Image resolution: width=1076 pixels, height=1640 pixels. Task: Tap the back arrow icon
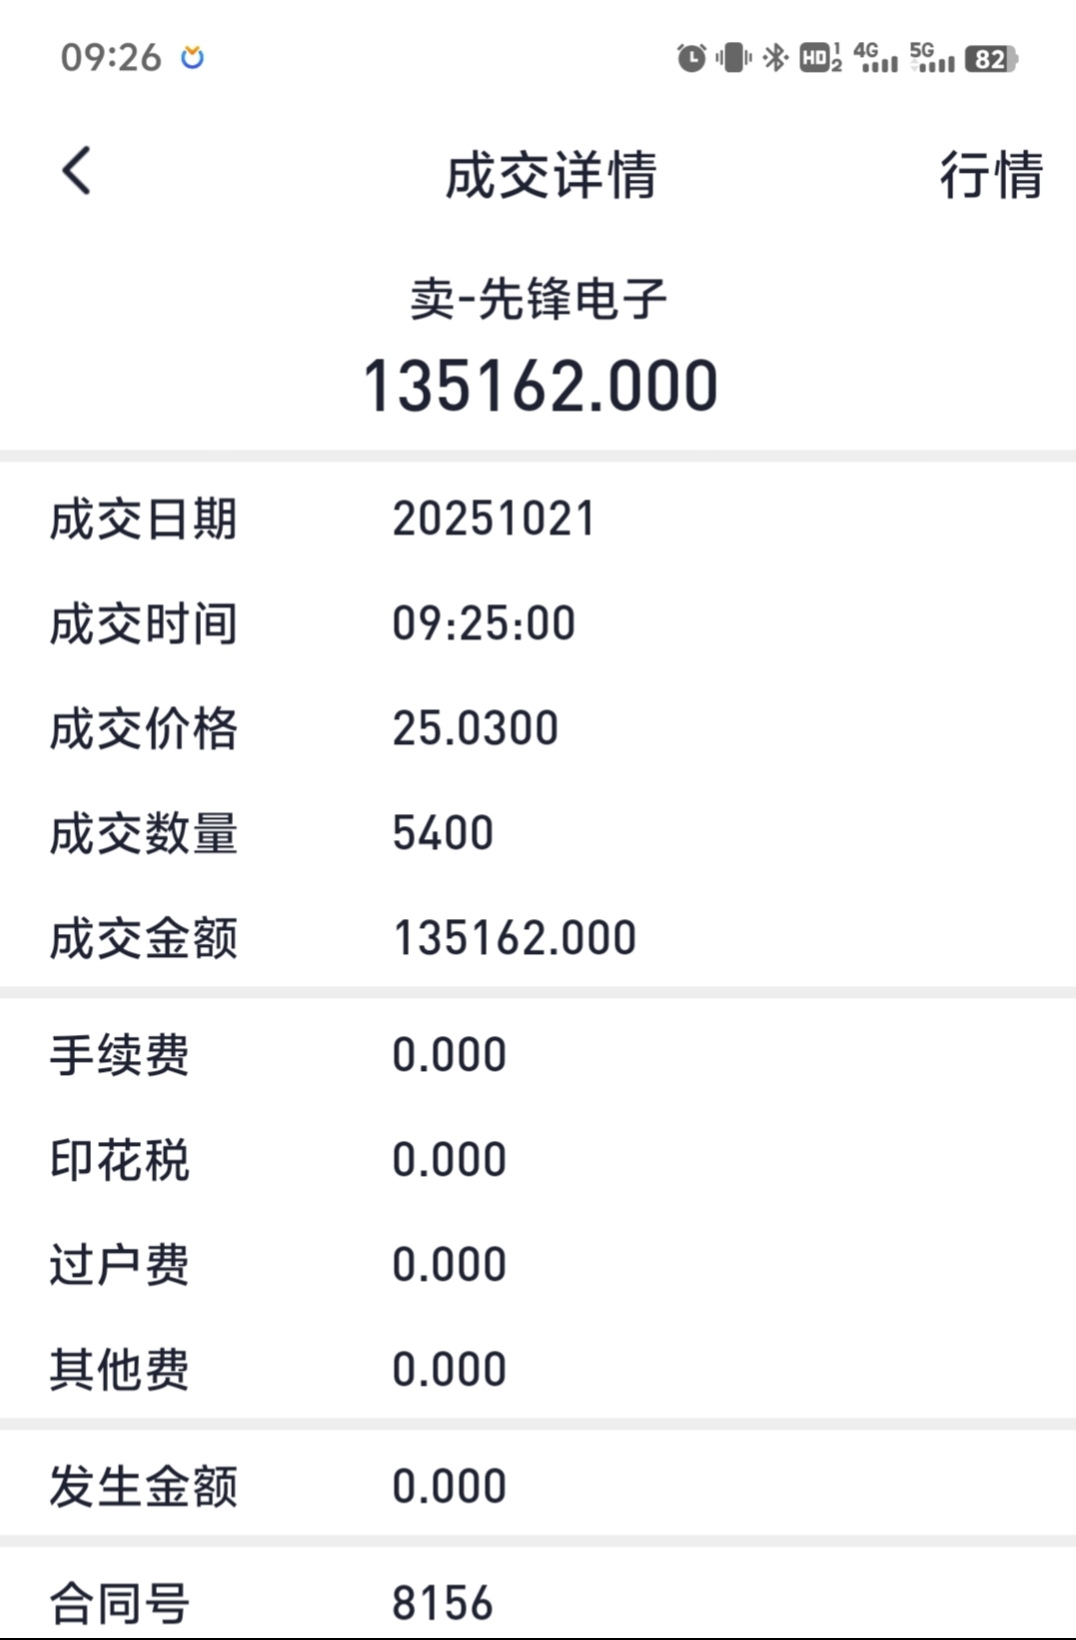point(76,171)
